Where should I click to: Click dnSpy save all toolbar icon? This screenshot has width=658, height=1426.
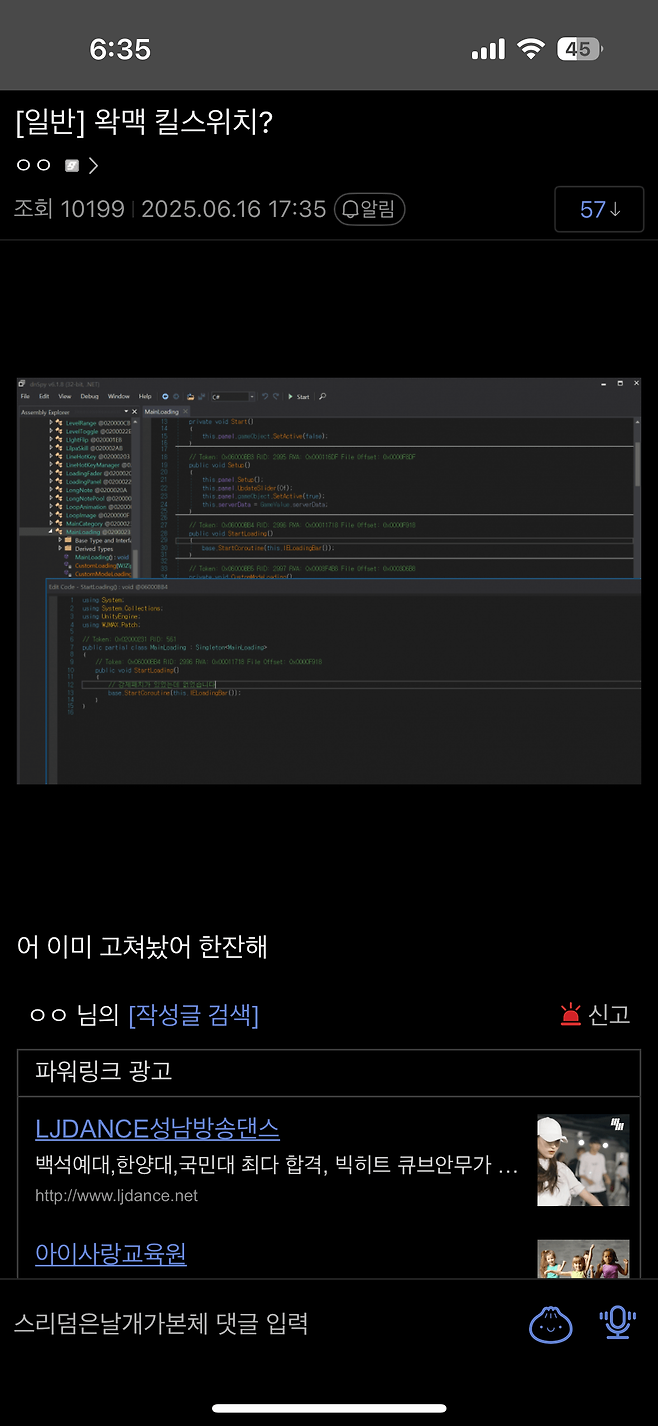click(201, 396)
